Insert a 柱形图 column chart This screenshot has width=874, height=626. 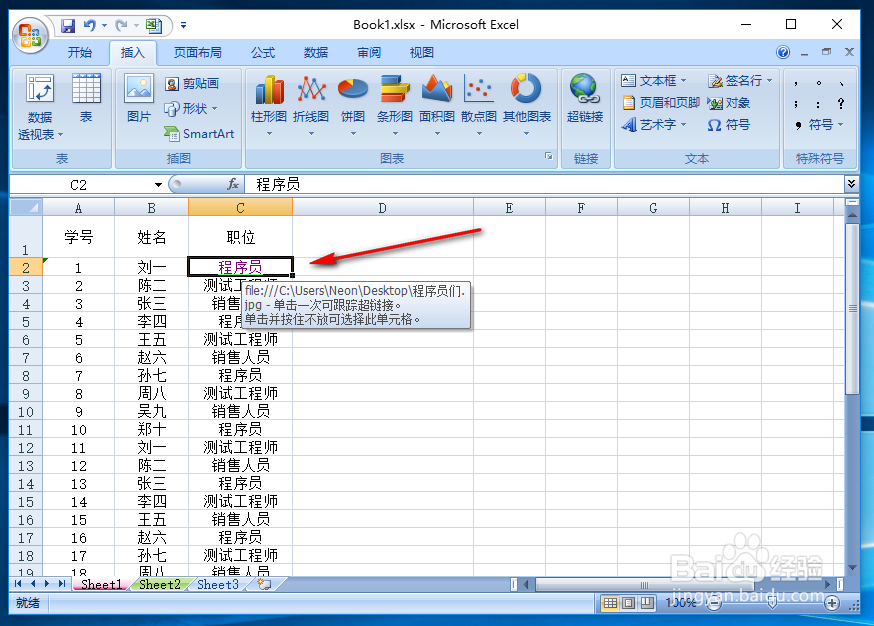(x=267, y=95)
